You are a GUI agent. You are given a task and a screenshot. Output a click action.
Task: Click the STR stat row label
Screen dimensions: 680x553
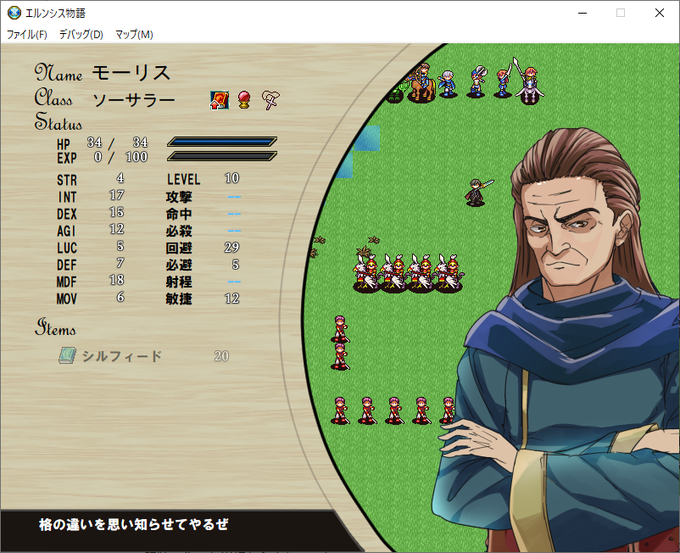pos(67,180)
